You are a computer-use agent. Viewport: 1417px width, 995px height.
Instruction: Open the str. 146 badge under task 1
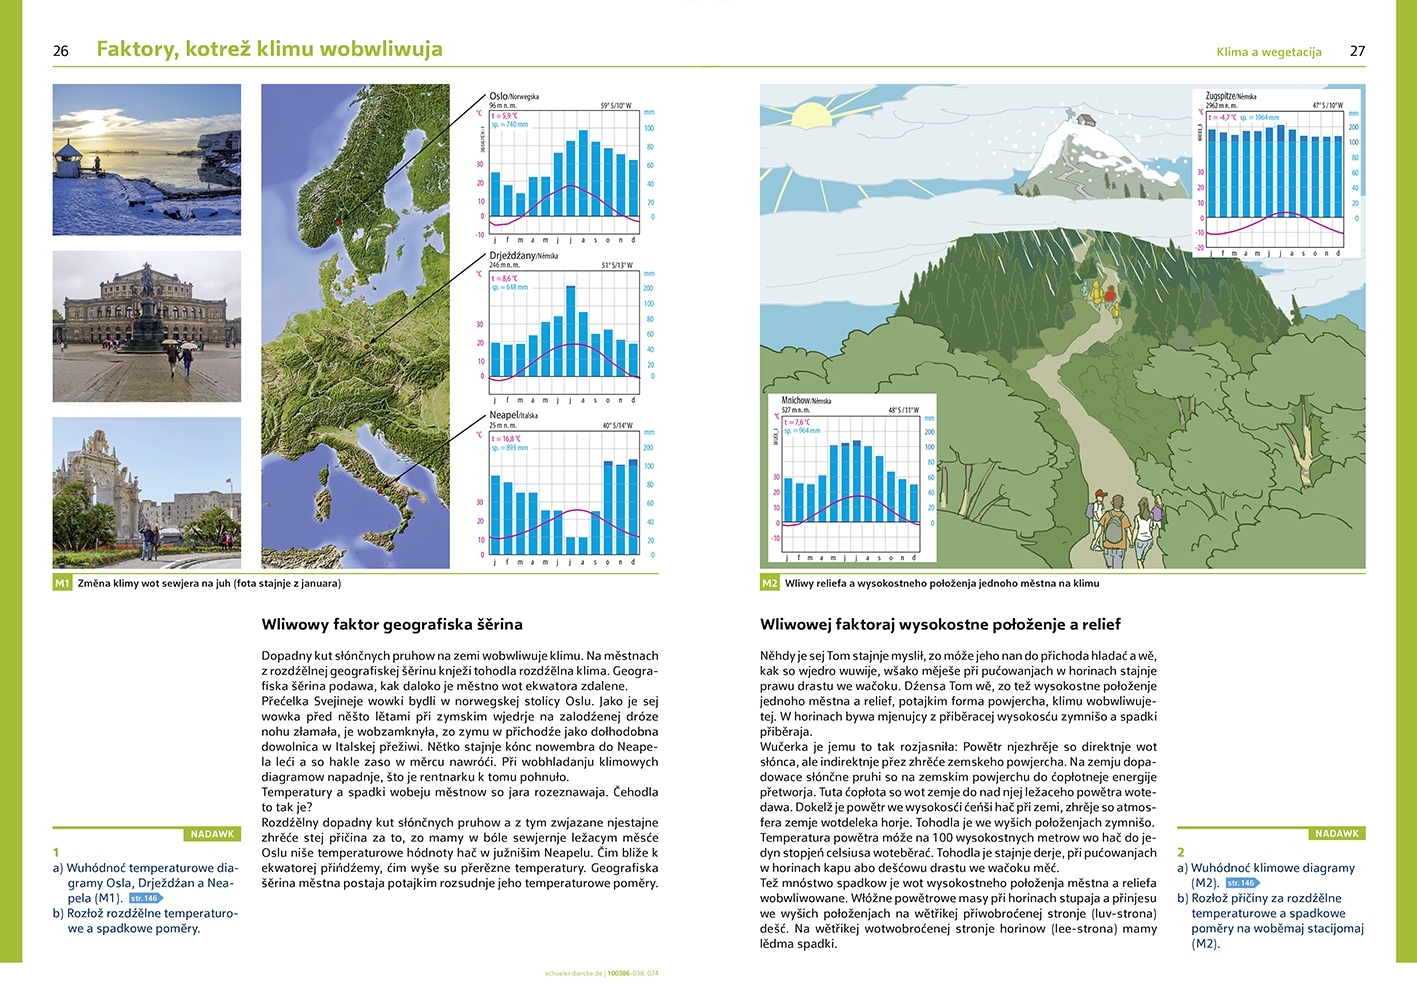point(145,898)
